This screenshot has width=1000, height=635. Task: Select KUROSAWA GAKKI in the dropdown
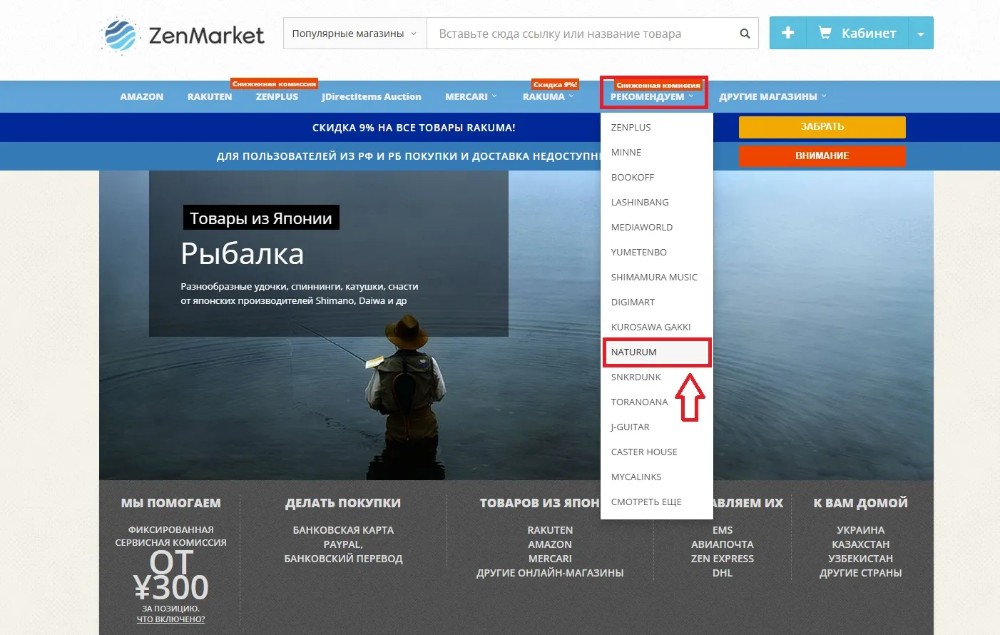[656, 327]
